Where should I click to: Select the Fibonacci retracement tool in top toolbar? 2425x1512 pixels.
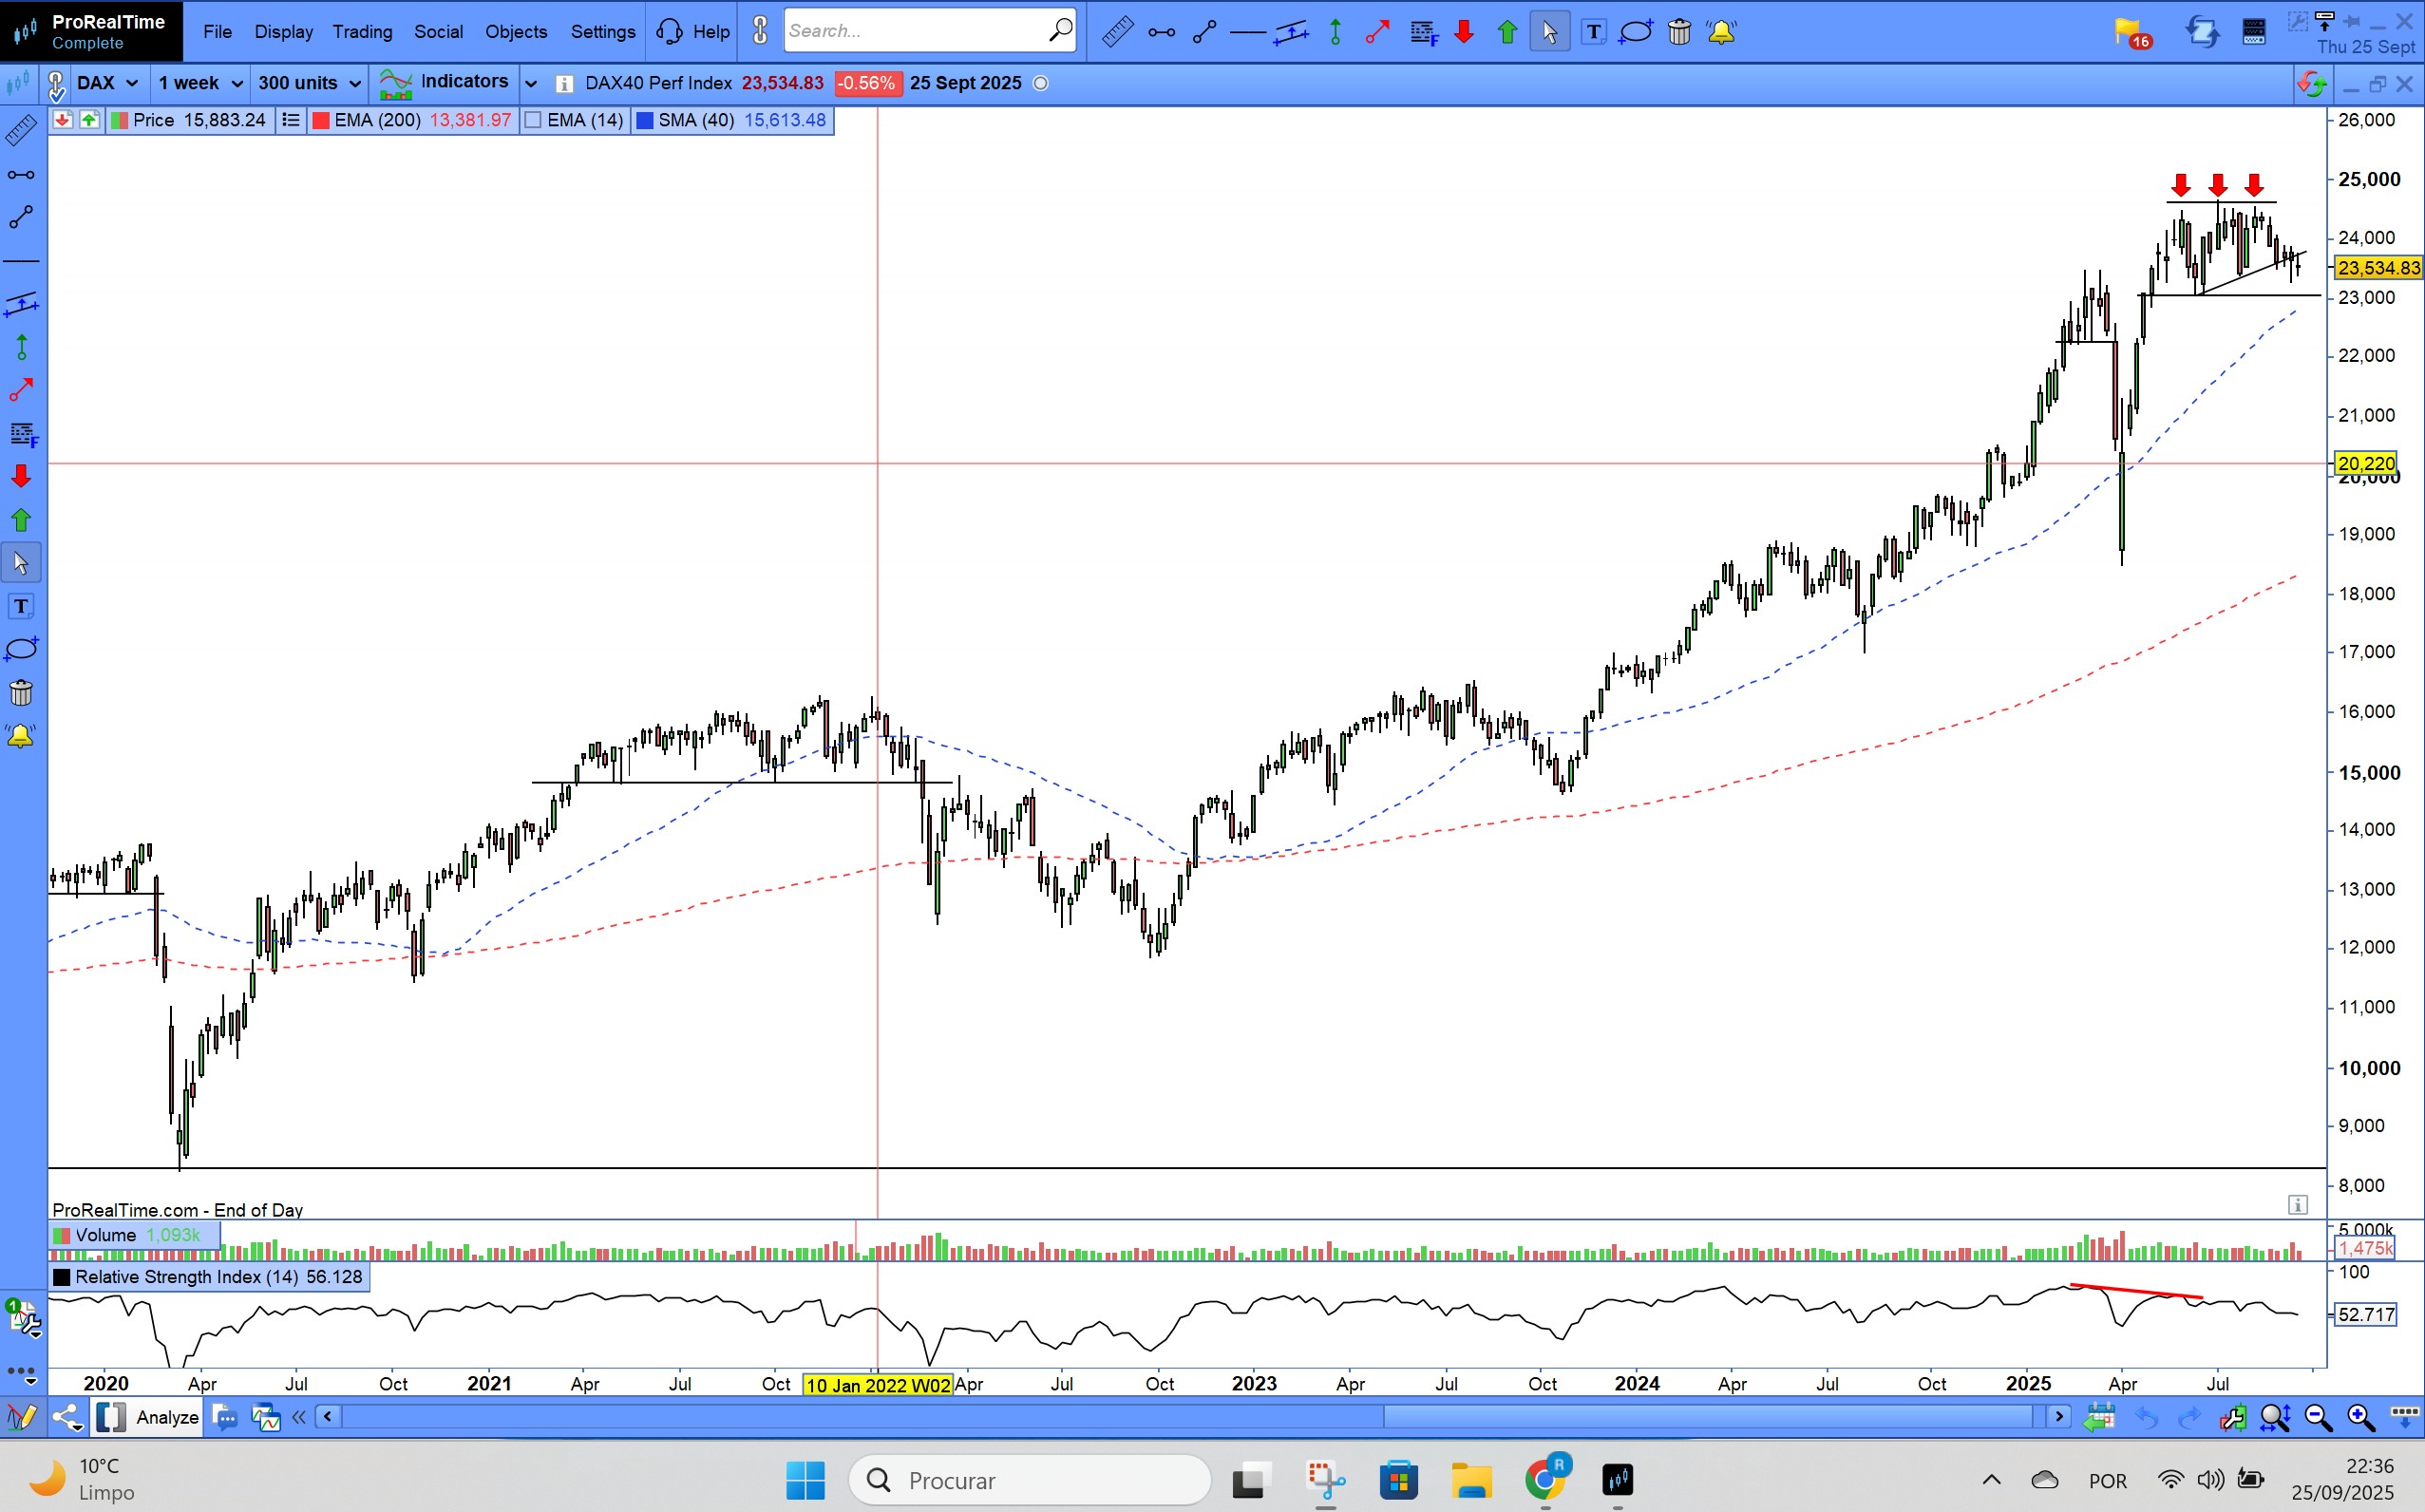[x=1424, y=32]
